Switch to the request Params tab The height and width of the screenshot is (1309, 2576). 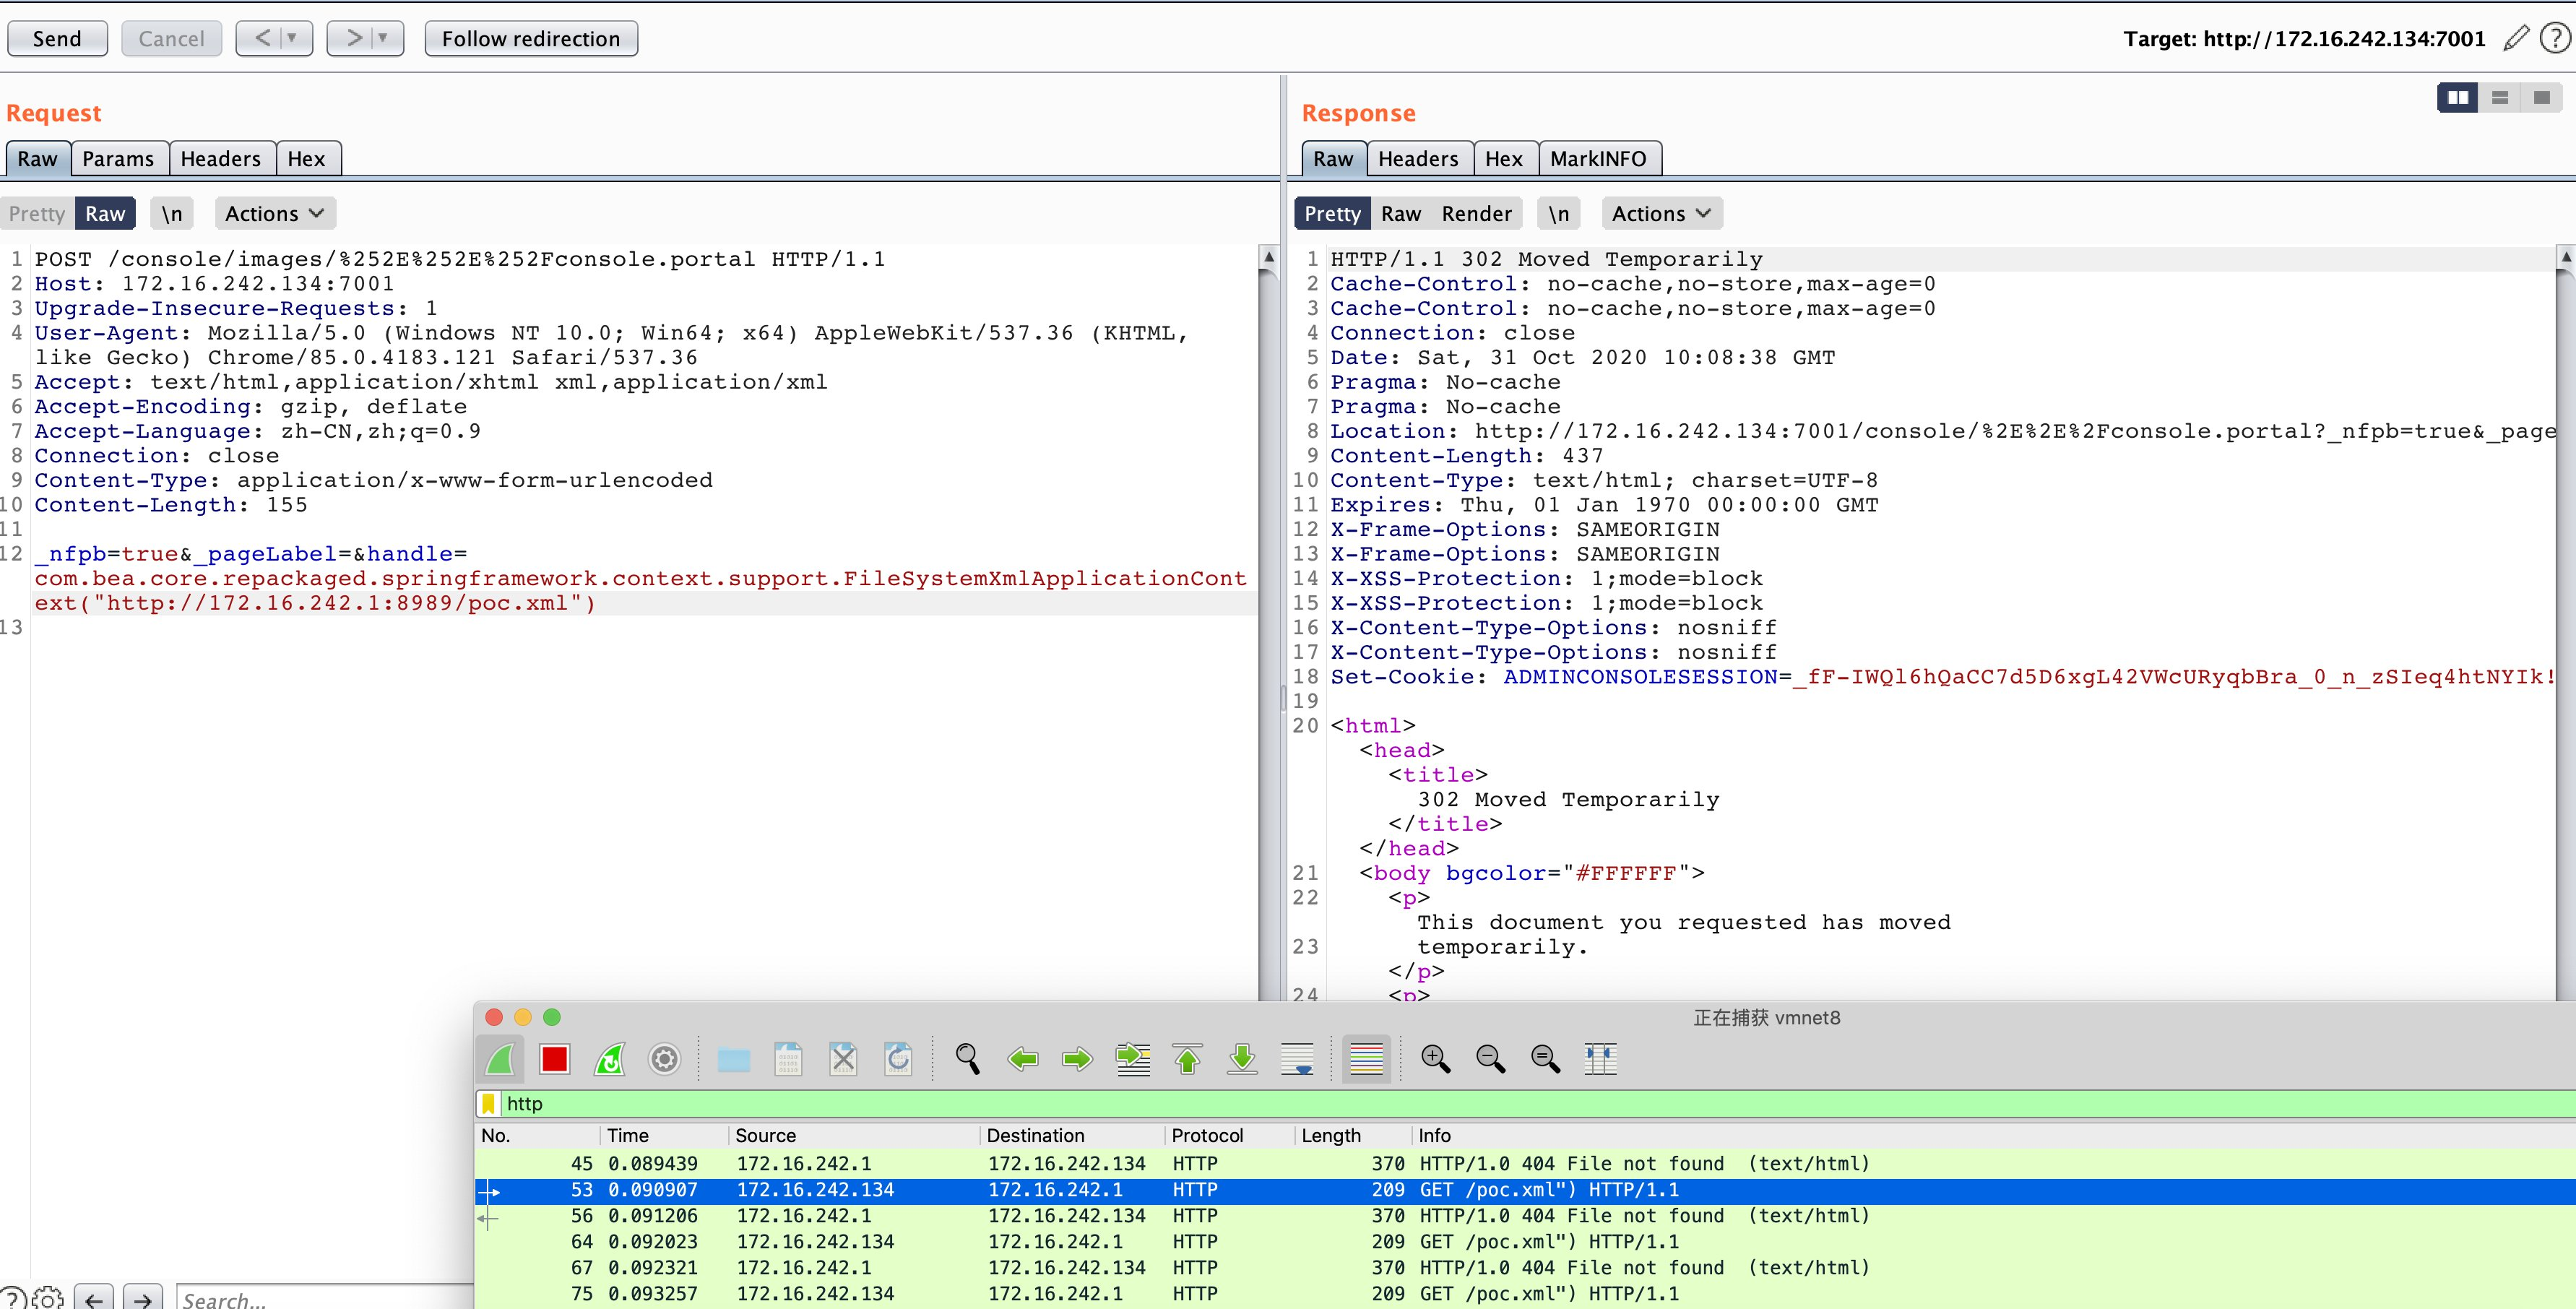click(118, 159)
